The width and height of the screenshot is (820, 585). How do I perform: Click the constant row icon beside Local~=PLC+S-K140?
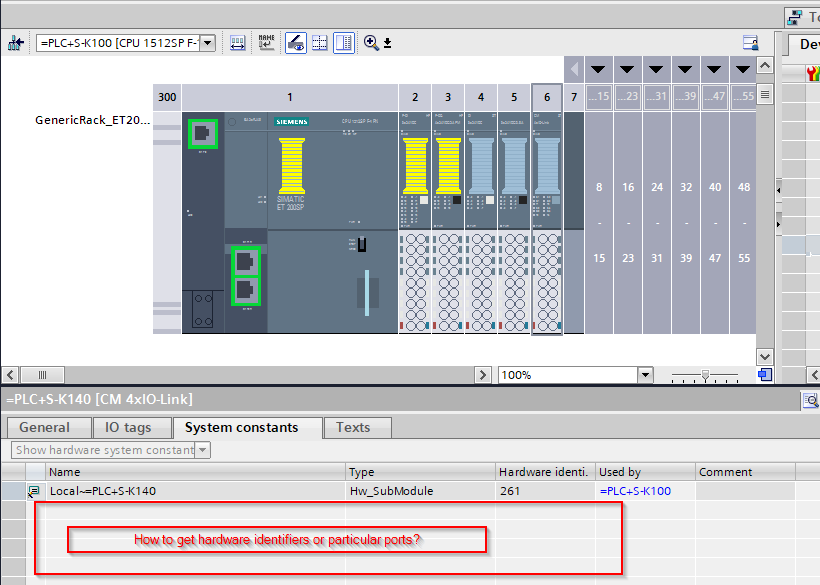pyautogui.click(x=34, y=491)
